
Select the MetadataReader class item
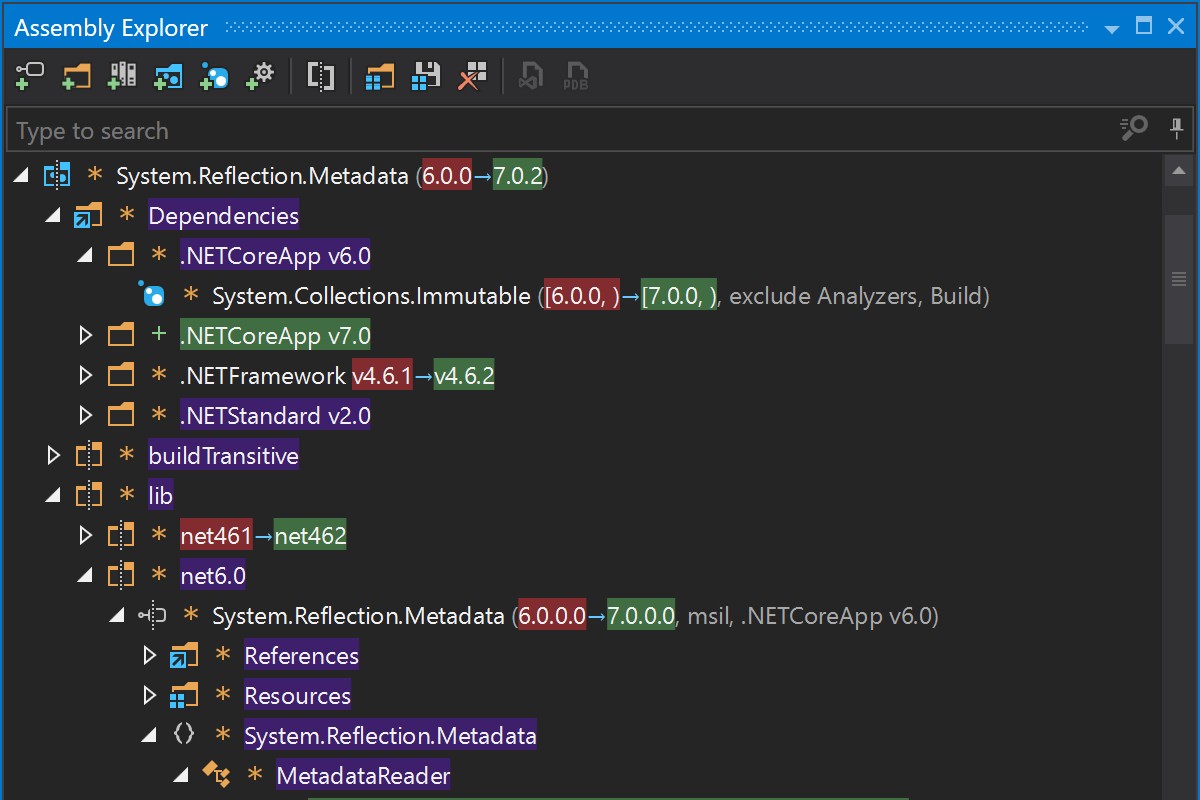(x=362, y=776)
